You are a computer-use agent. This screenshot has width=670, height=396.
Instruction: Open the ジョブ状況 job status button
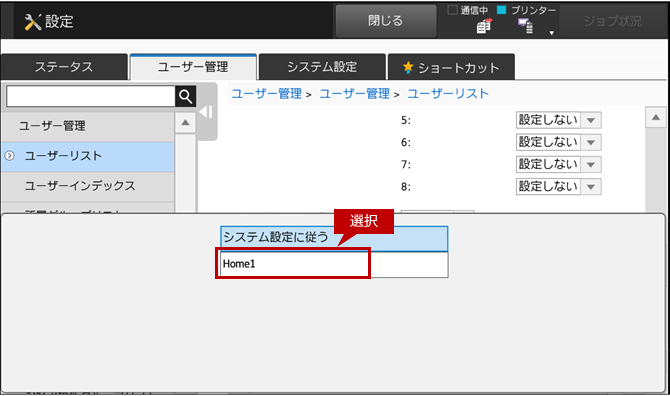613,21
